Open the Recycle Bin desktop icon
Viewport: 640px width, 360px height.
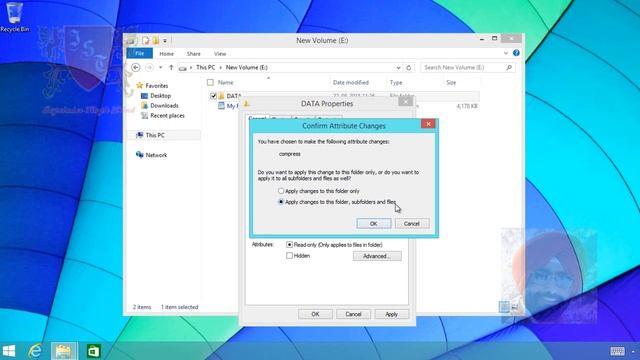click(14, 17)
